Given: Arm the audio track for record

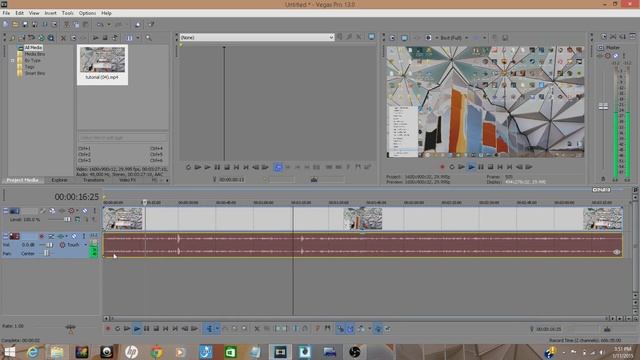Looking at the screenshot, I should [x=41, y=236].
